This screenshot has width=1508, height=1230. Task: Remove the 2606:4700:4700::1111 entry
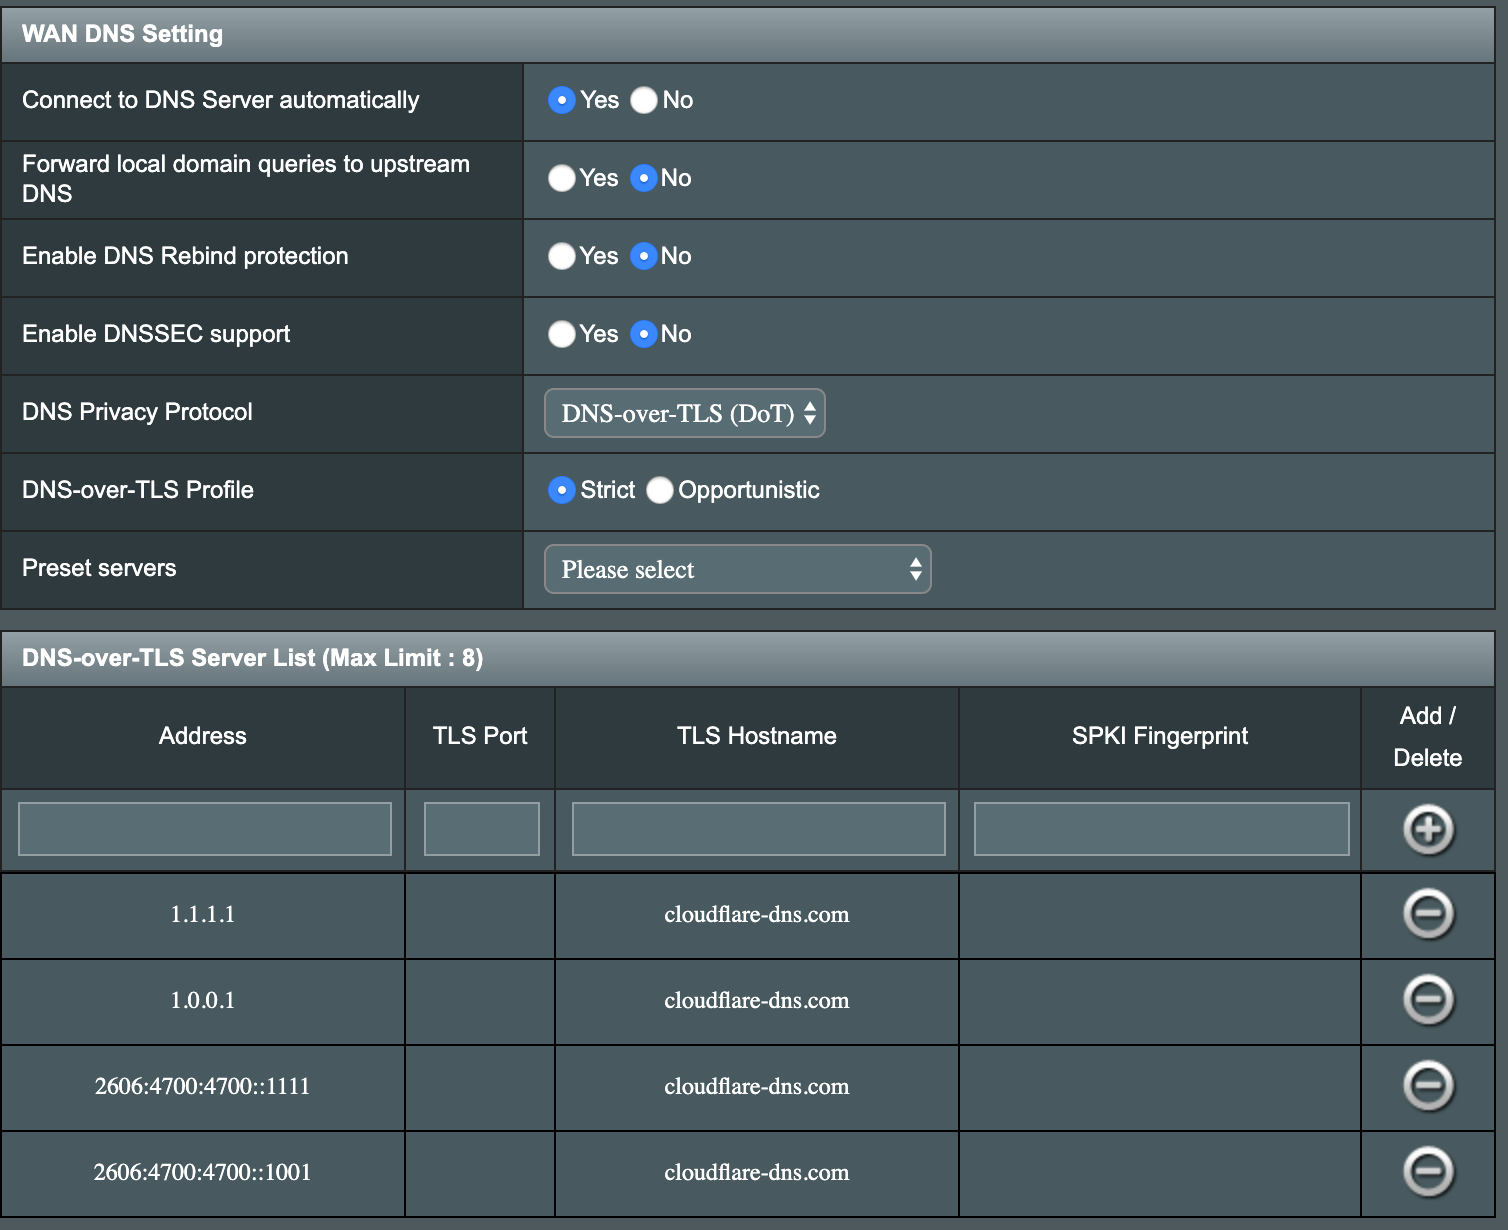point(1427,1087)
